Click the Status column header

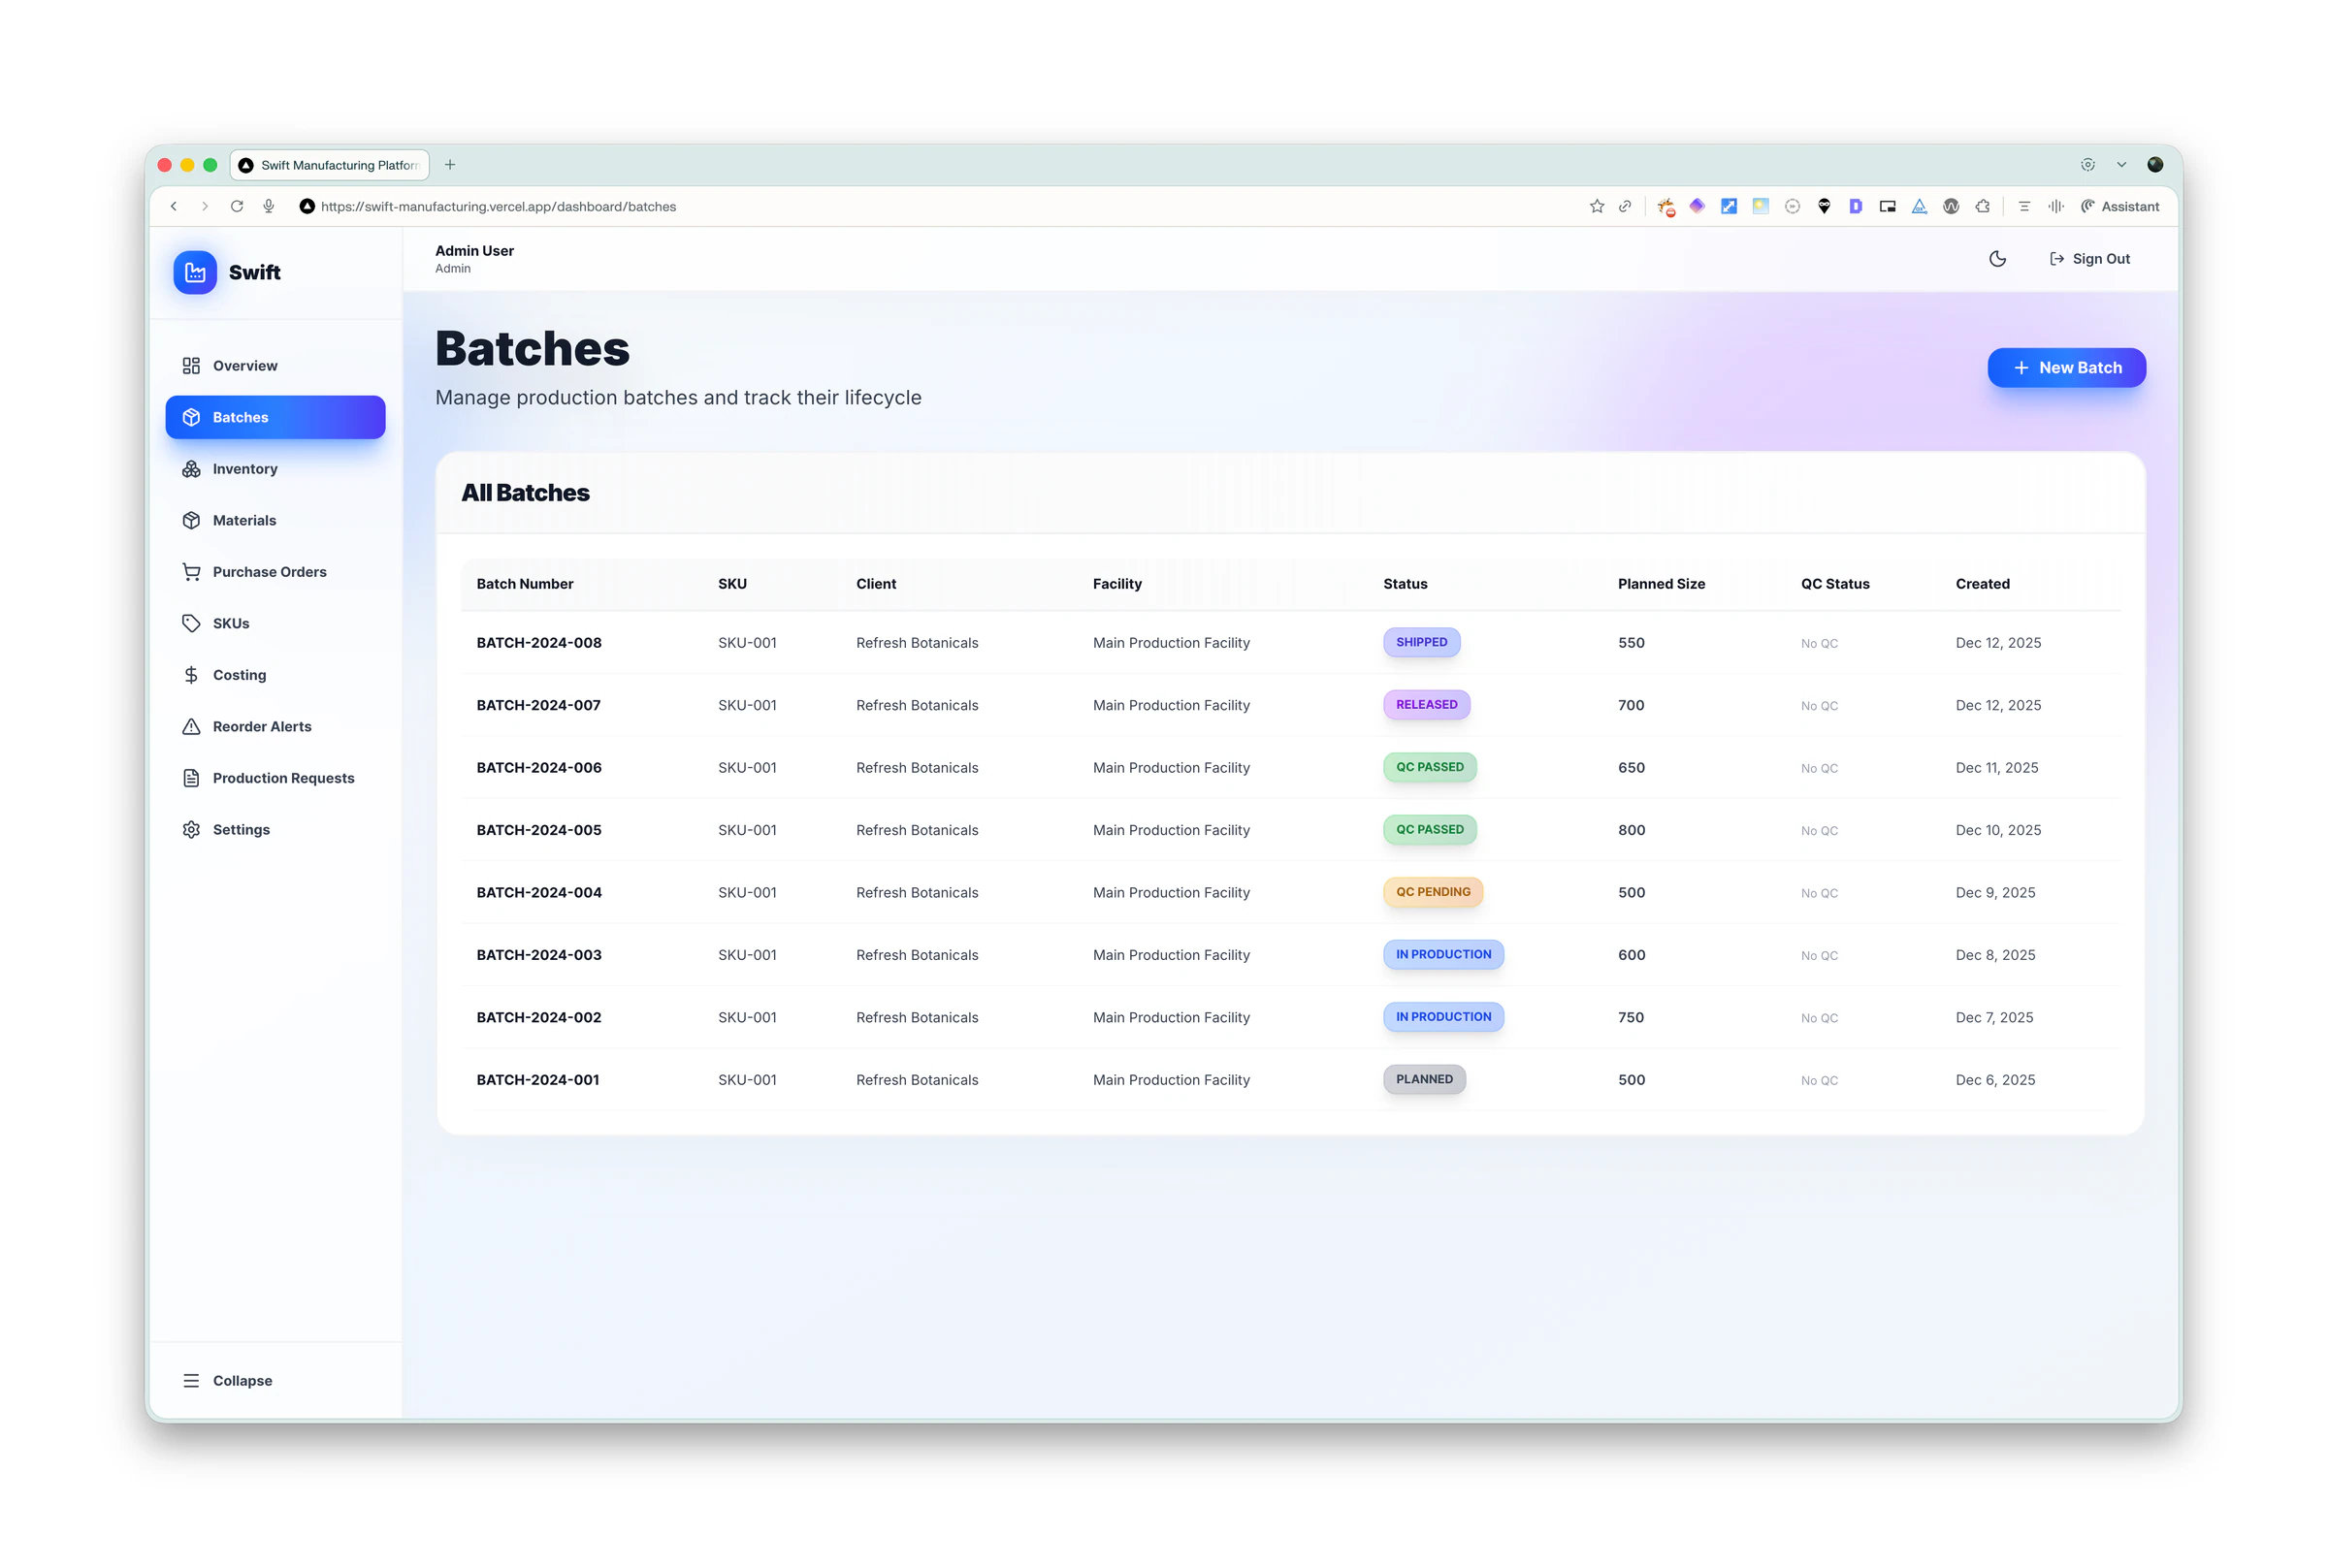point(1405,584)
